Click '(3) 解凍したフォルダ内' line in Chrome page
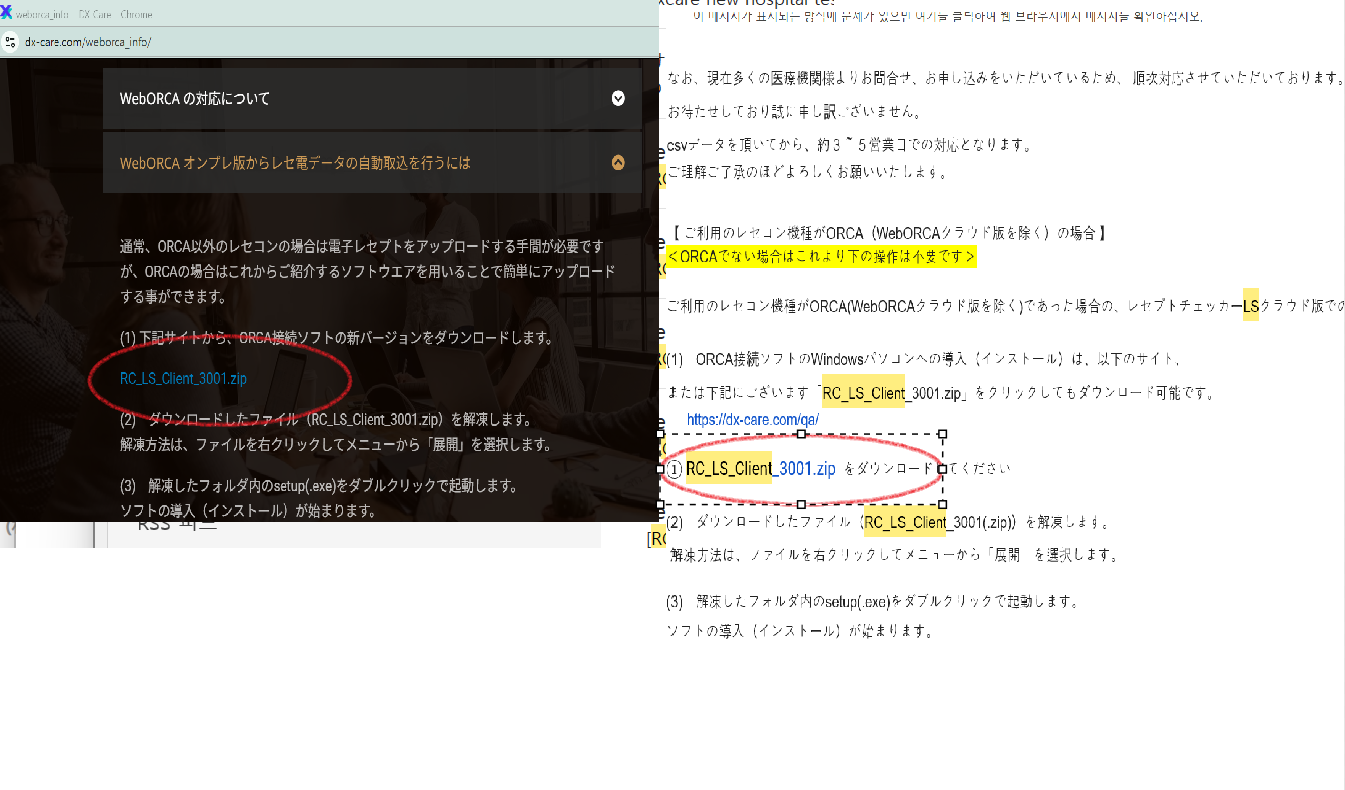This screenshot has height=790, width=1345. 319,486
